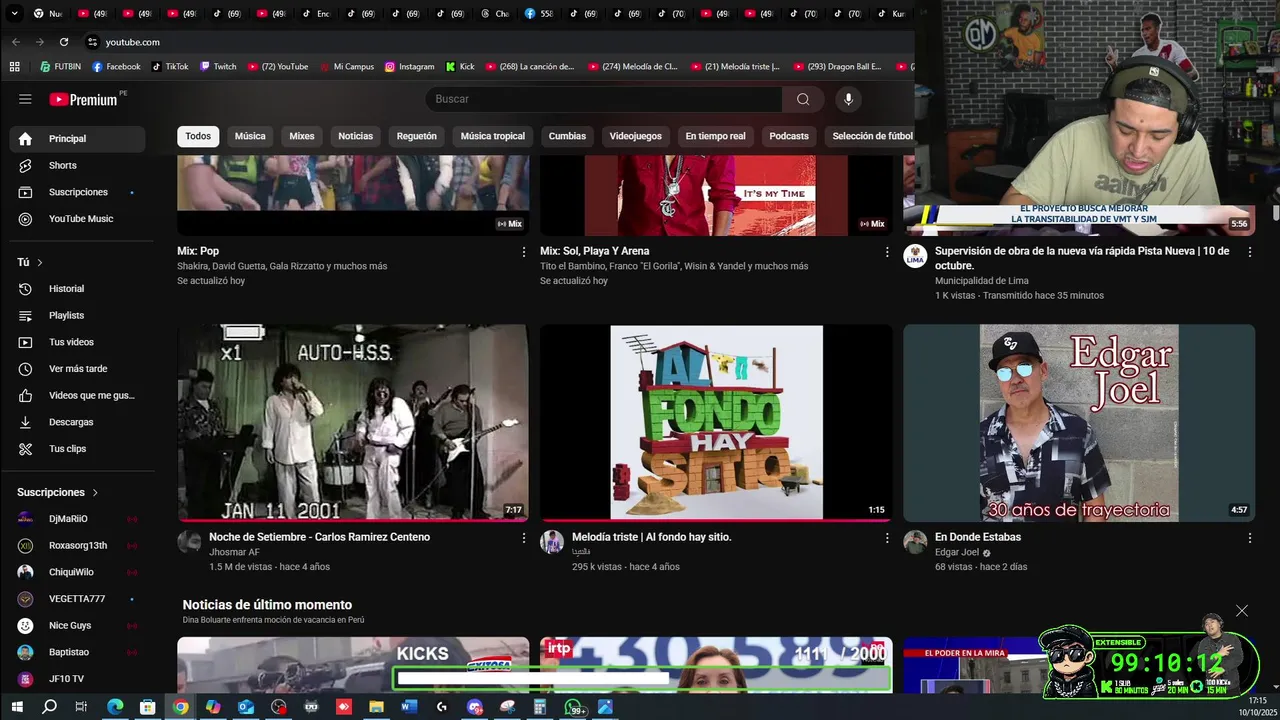Open Shorts in the sidebar

[77, 165]
